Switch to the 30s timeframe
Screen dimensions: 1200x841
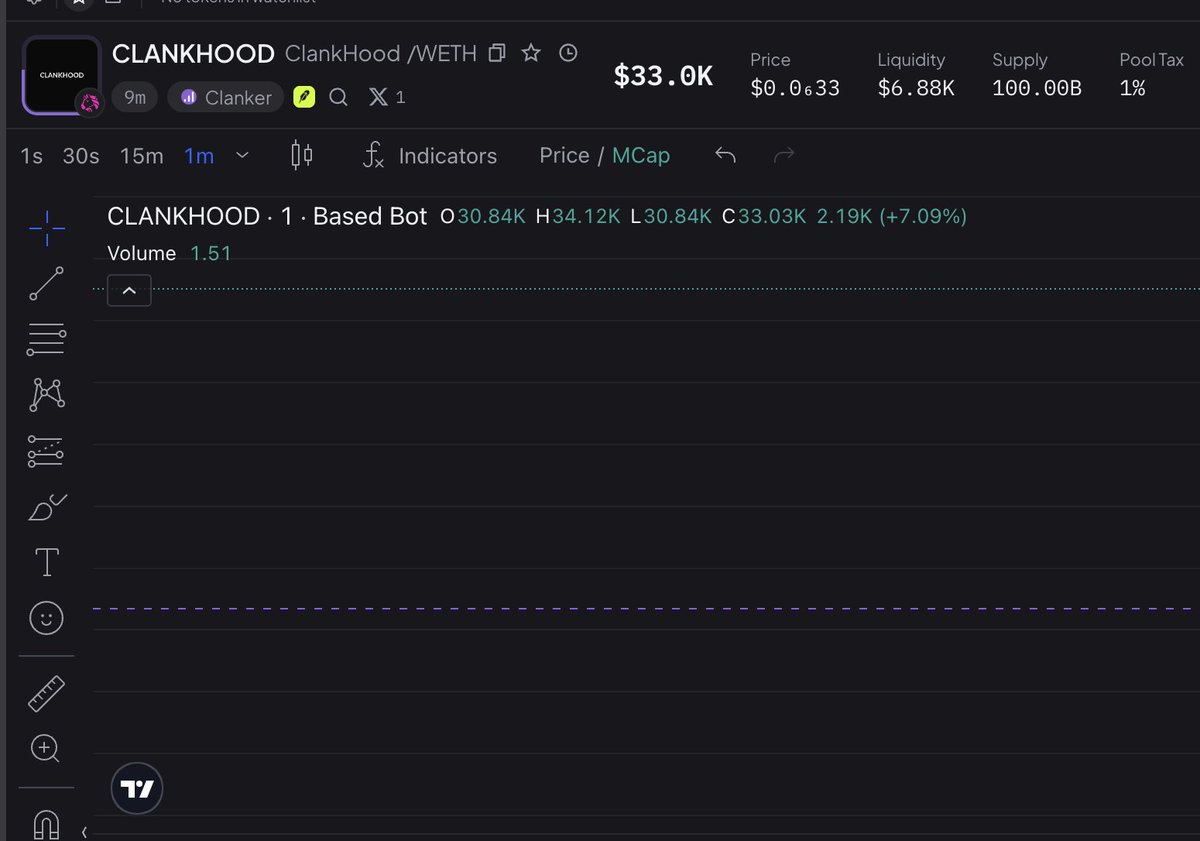[81, 156]
